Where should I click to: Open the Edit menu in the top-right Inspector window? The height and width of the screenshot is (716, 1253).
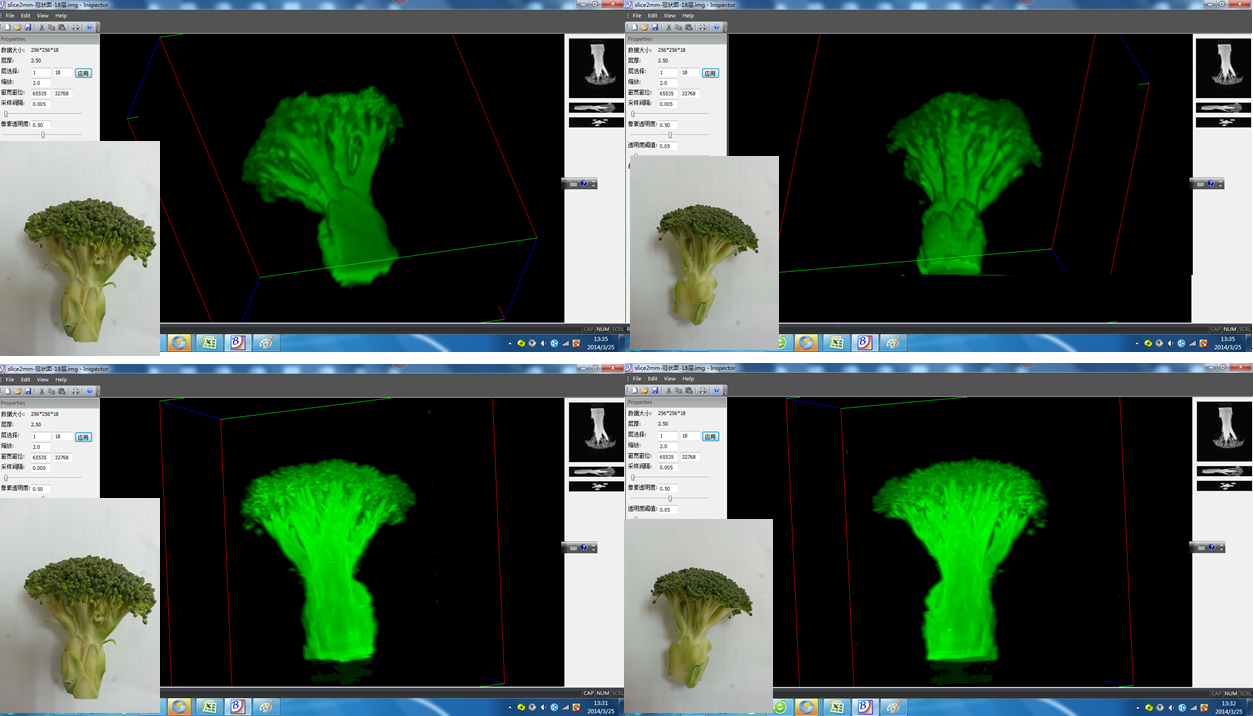(652, 16)
